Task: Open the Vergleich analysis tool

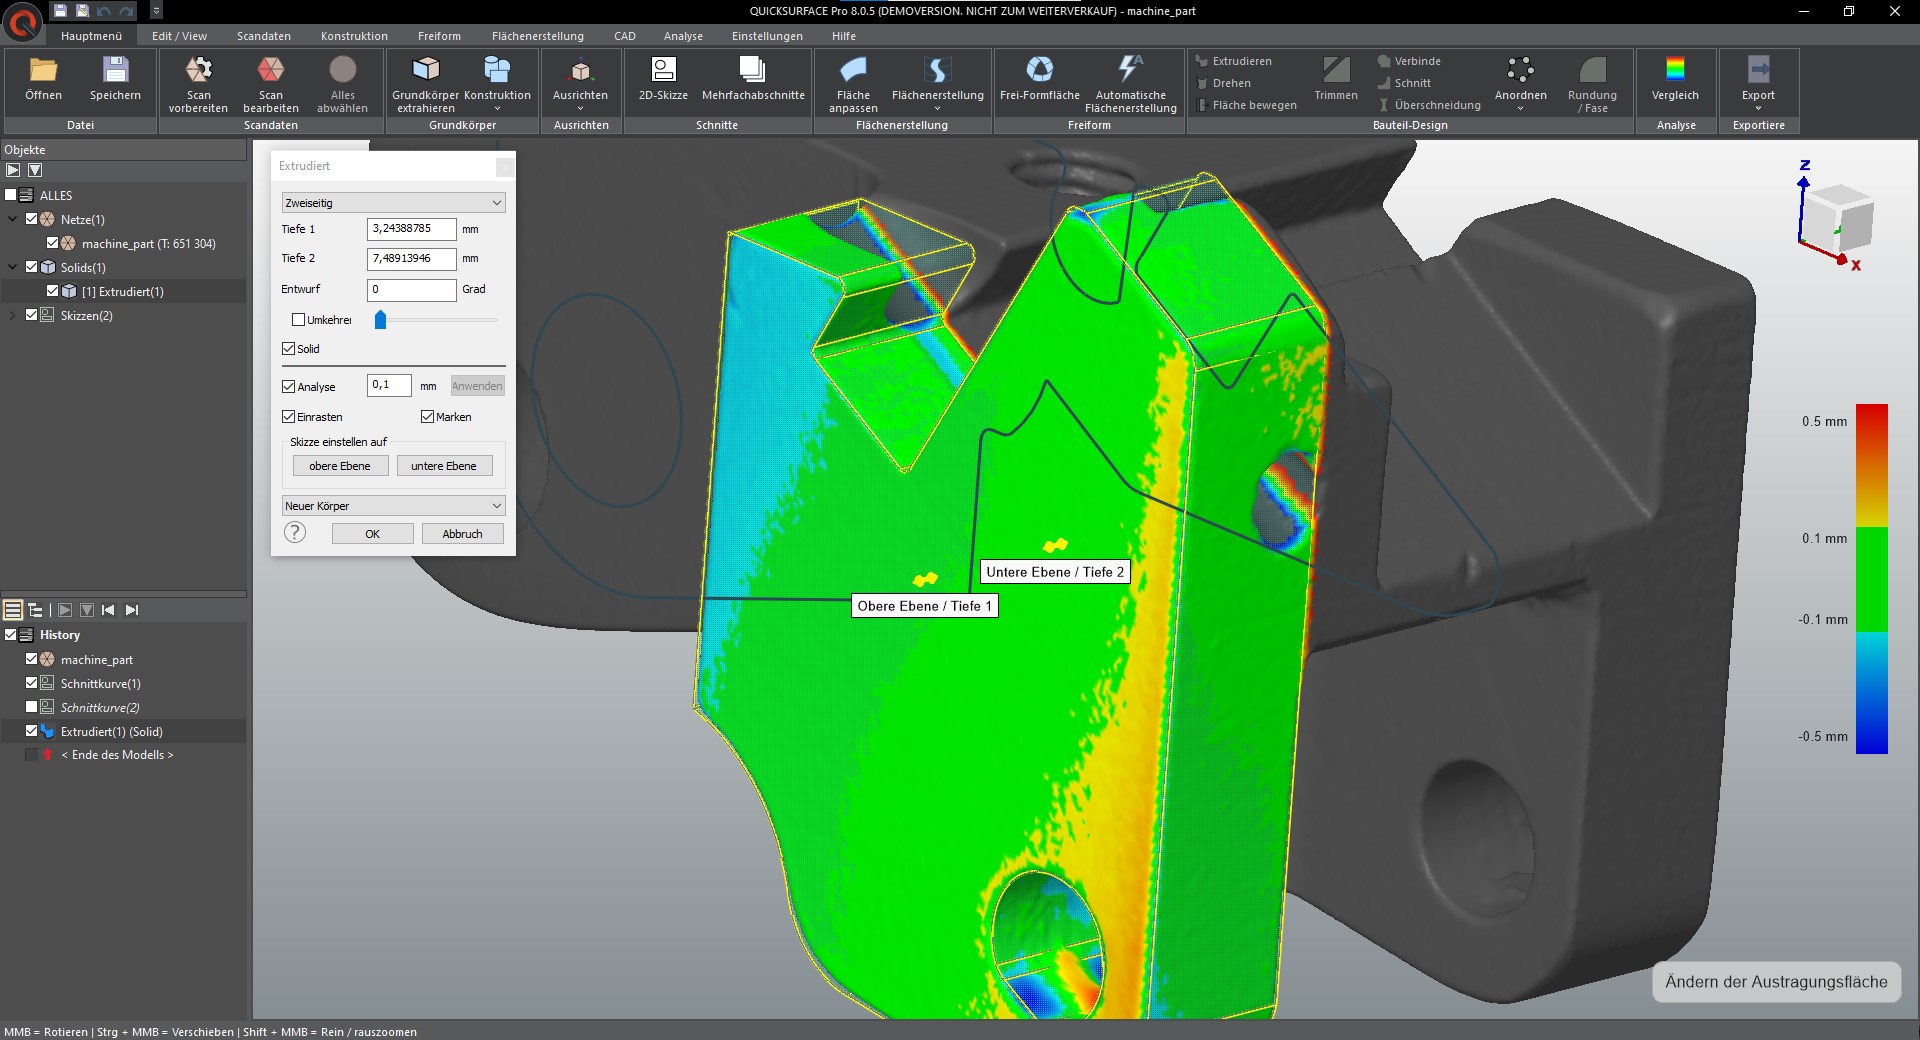Action: tap(1675, 70)
